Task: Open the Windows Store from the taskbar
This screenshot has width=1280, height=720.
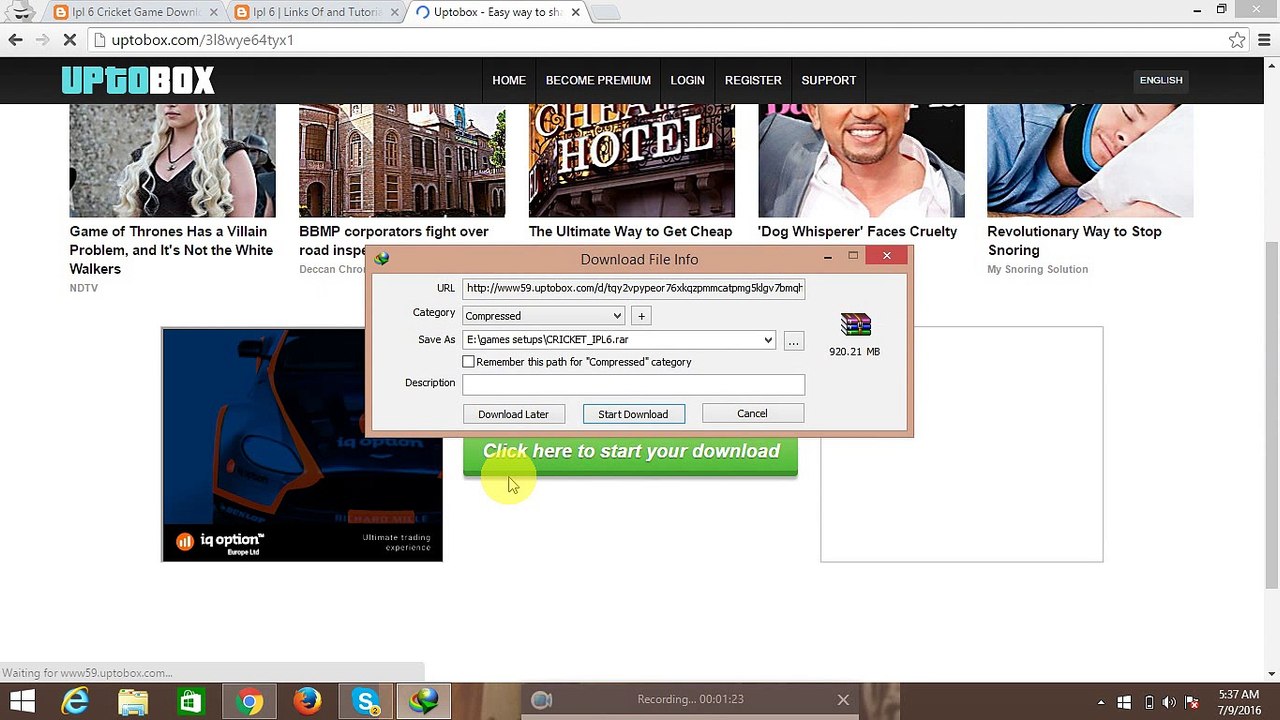Action: (x=190, y=701)
